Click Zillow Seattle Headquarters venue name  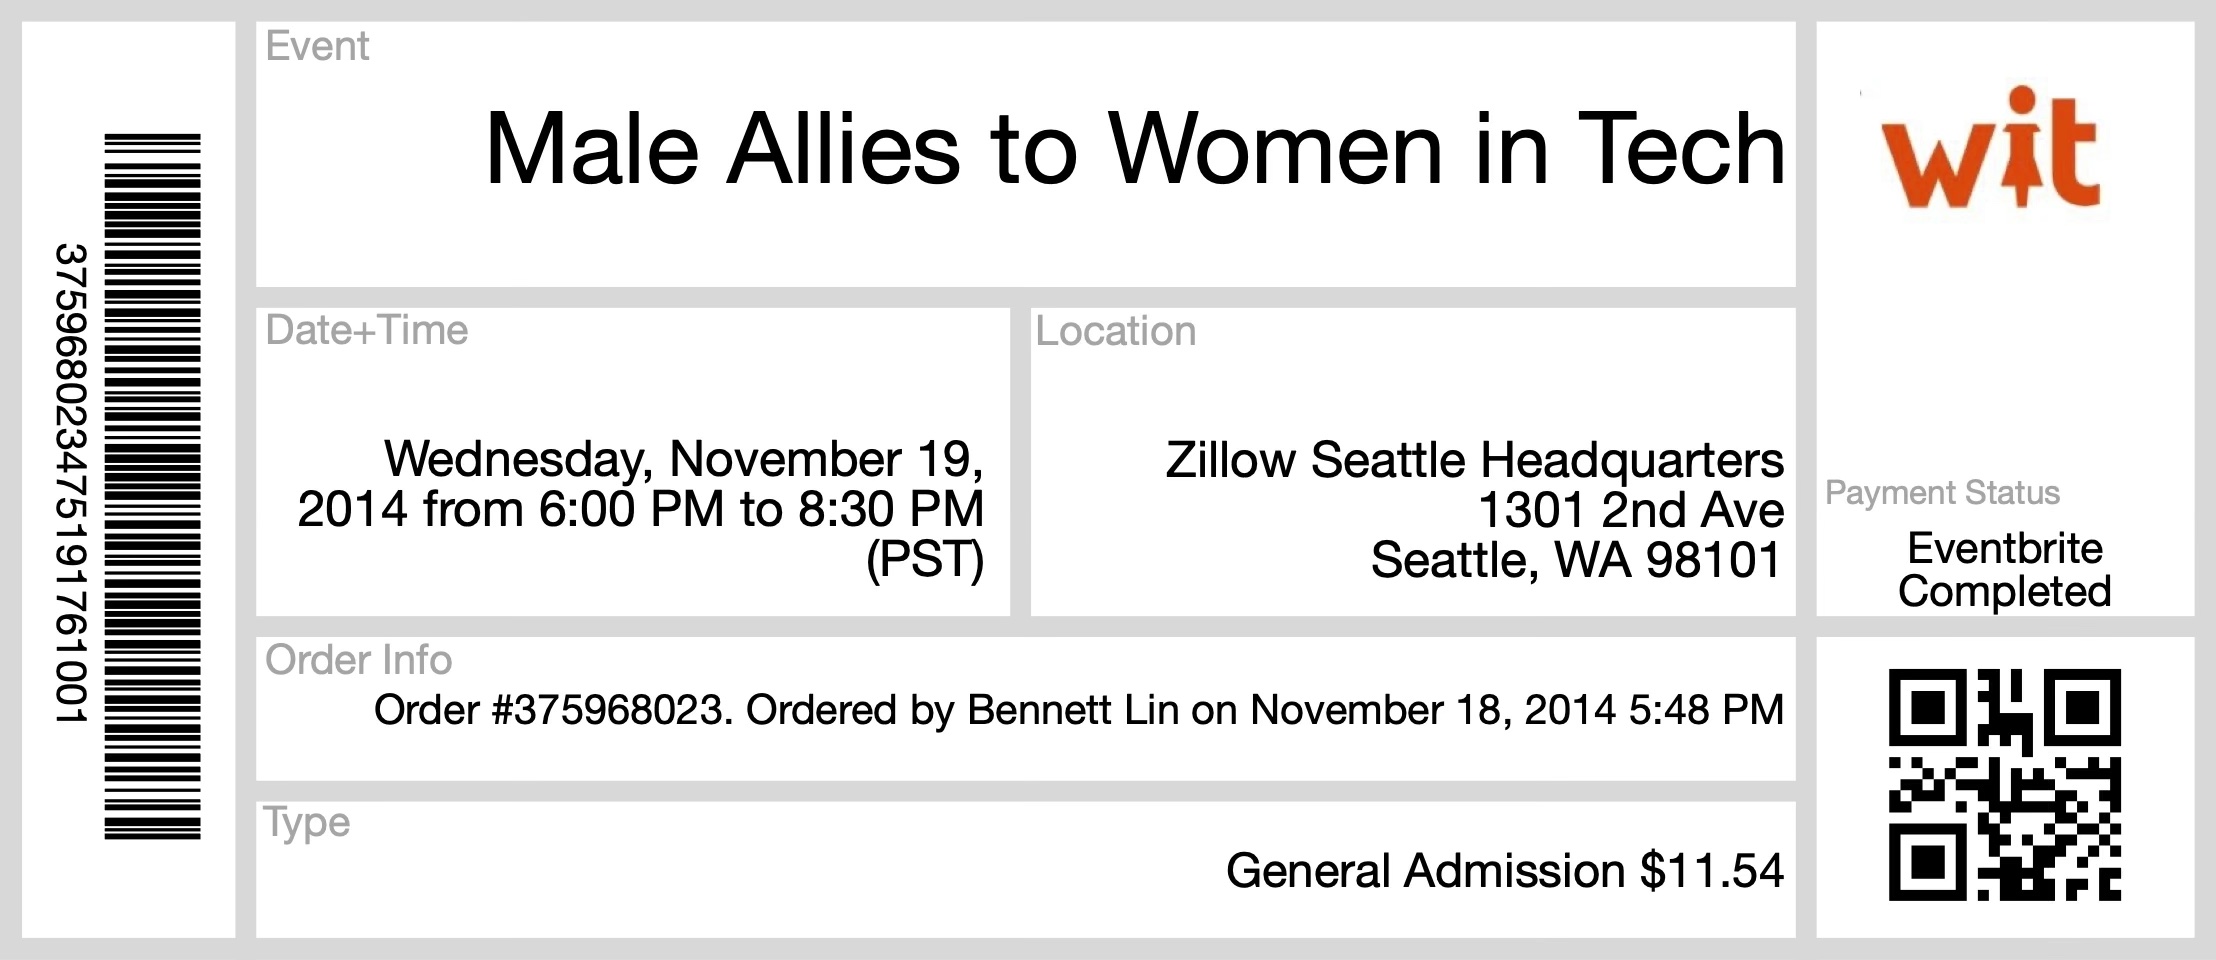1475,460
